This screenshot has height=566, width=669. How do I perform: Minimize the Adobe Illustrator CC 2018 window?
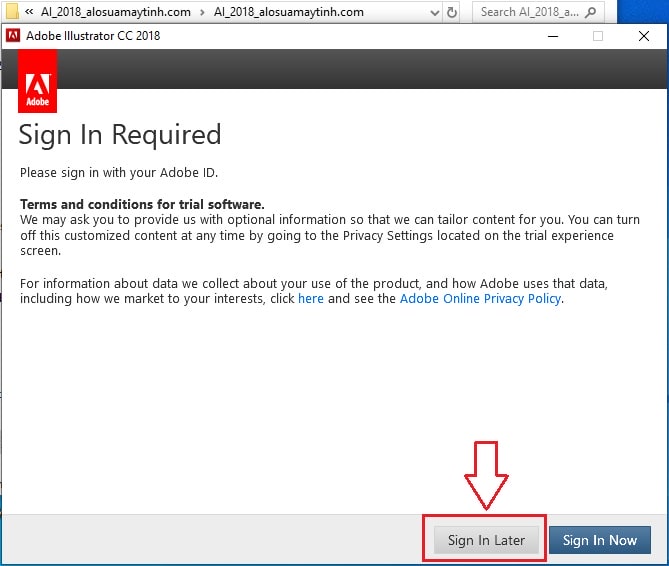[553, 36]
